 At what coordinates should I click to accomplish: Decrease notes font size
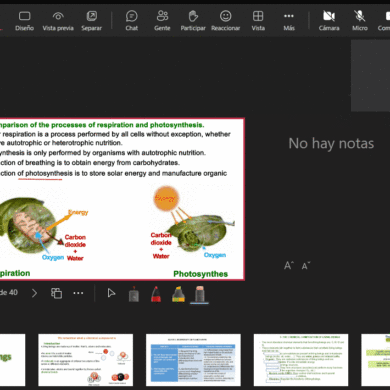pos(306,266)
